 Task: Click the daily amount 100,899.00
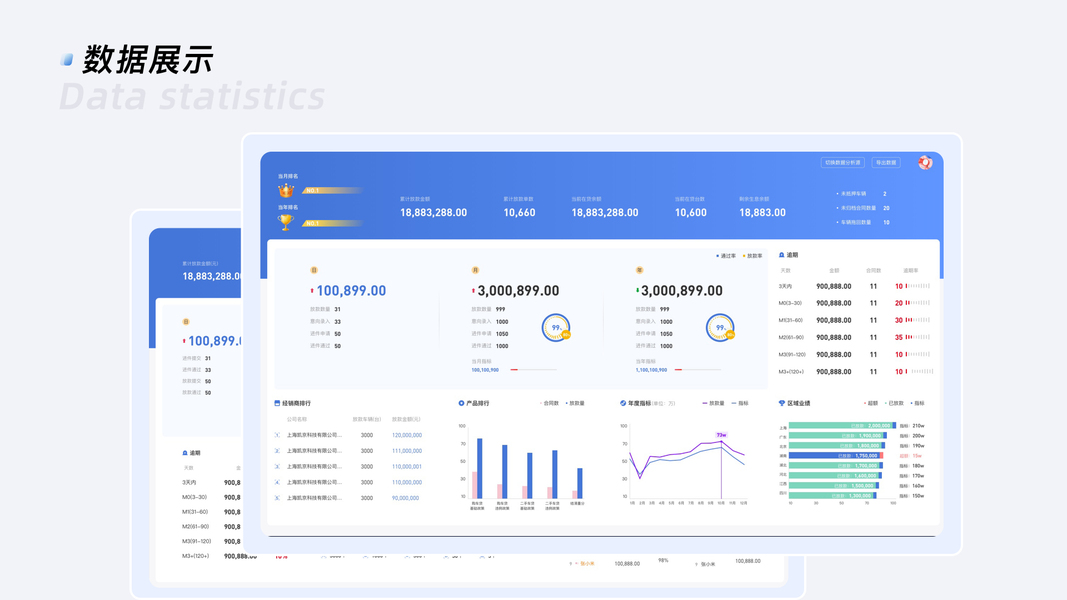pos(351,290)
